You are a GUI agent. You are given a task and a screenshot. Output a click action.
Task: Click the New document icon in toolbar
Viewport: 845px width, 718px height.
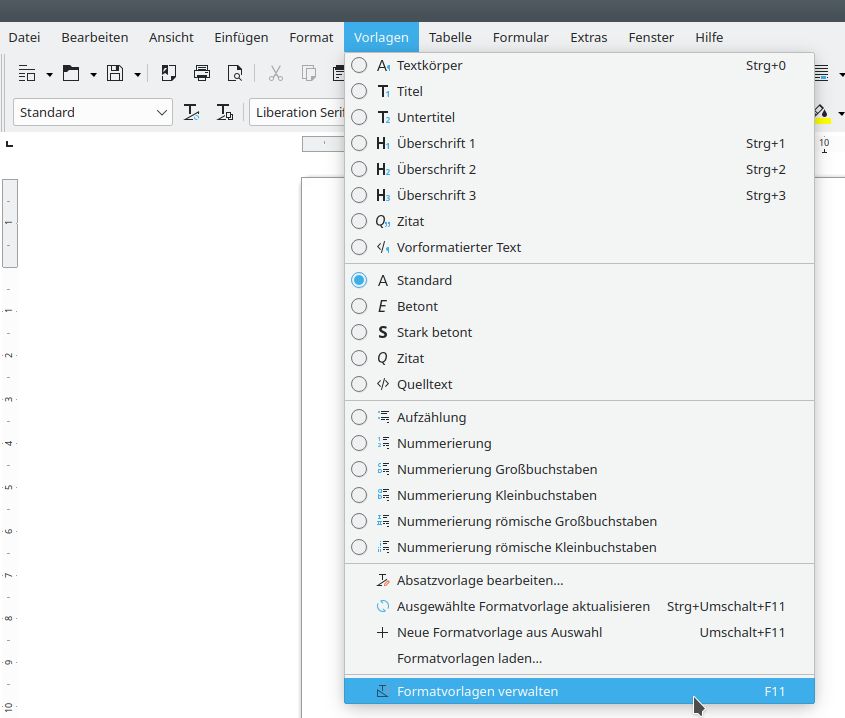tap(27, 73)
